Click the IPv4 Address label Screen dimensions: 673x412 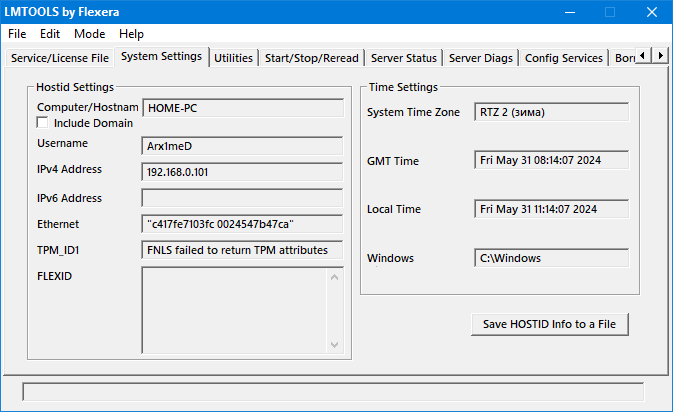[69, 169]
